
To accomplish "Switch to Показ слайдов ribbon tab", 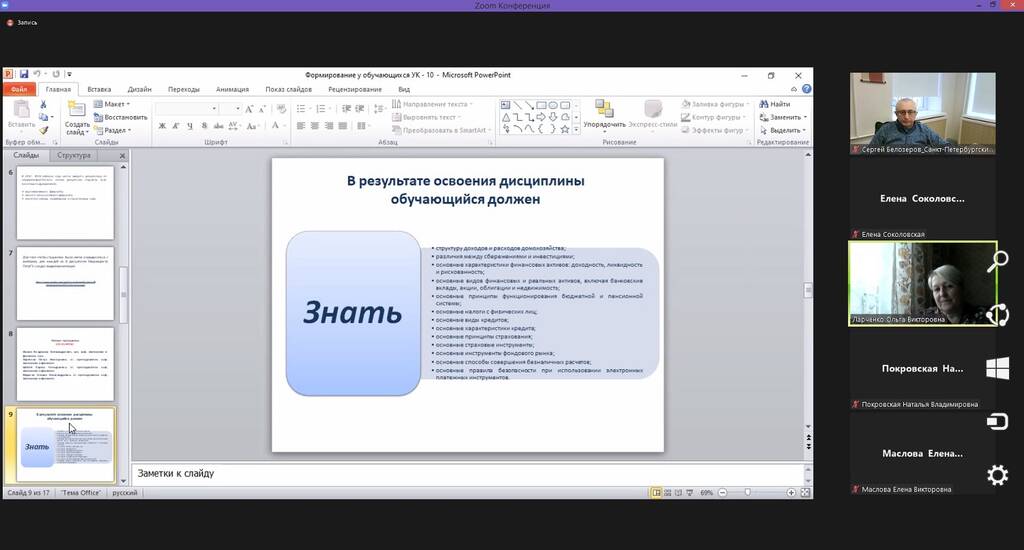I will [x=288, y=89].
